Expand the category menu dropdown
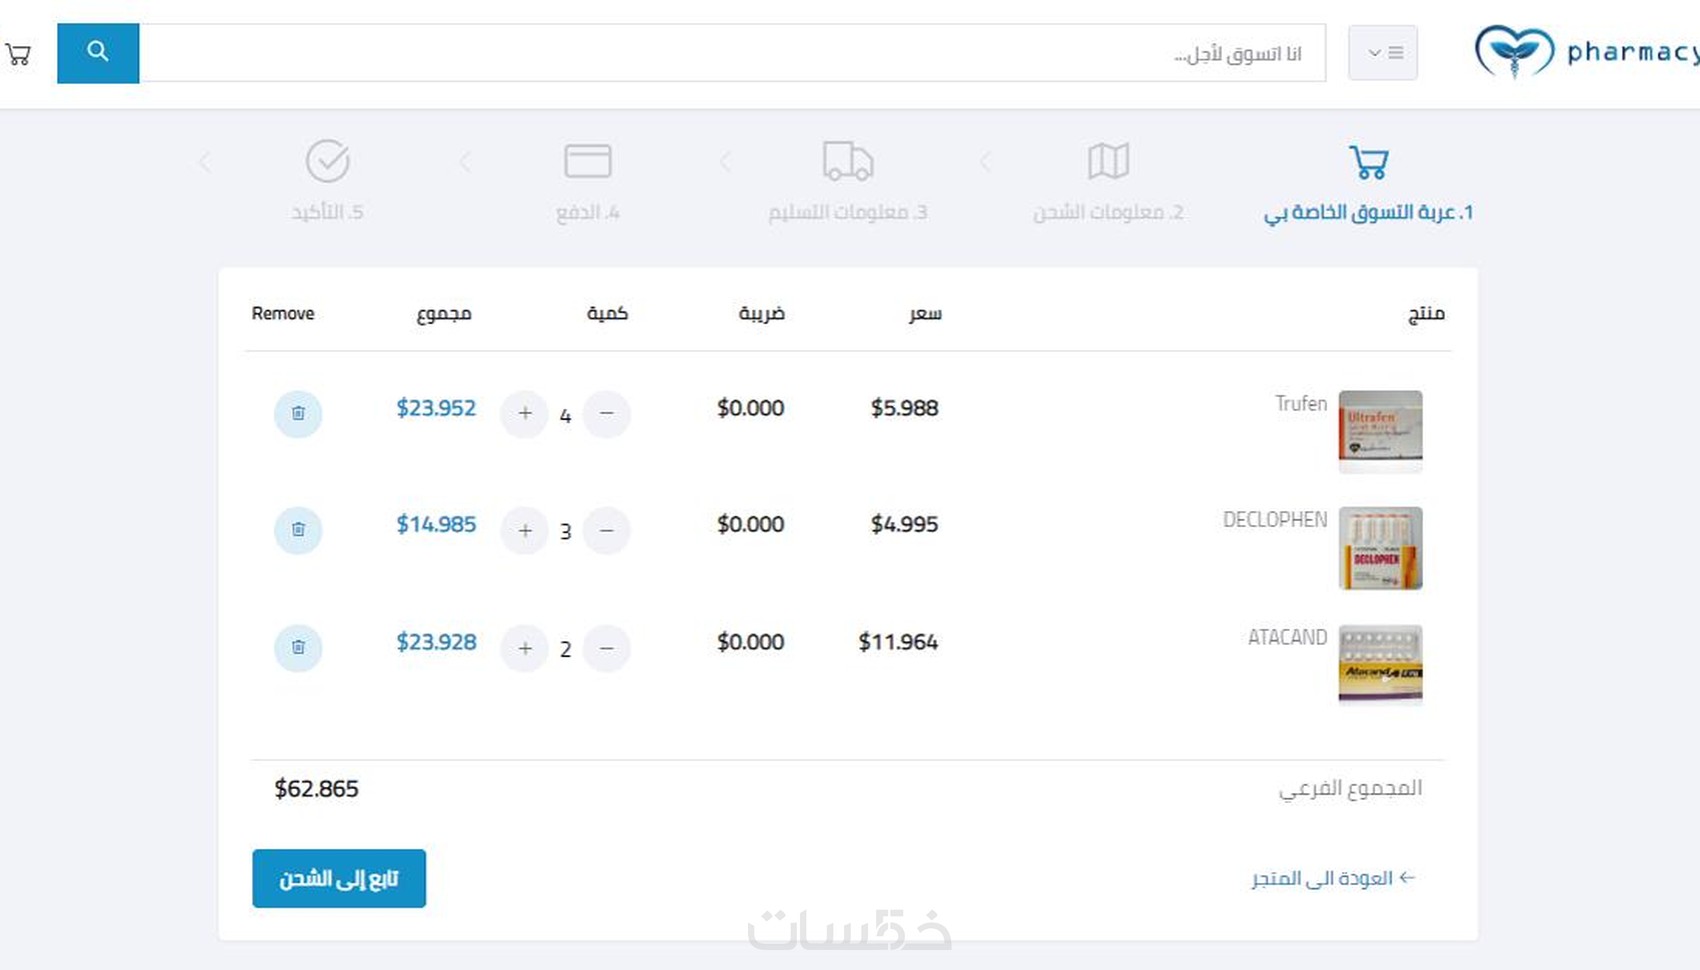The height and width of the screenshot is (970, 1700). click(1383, 53)
